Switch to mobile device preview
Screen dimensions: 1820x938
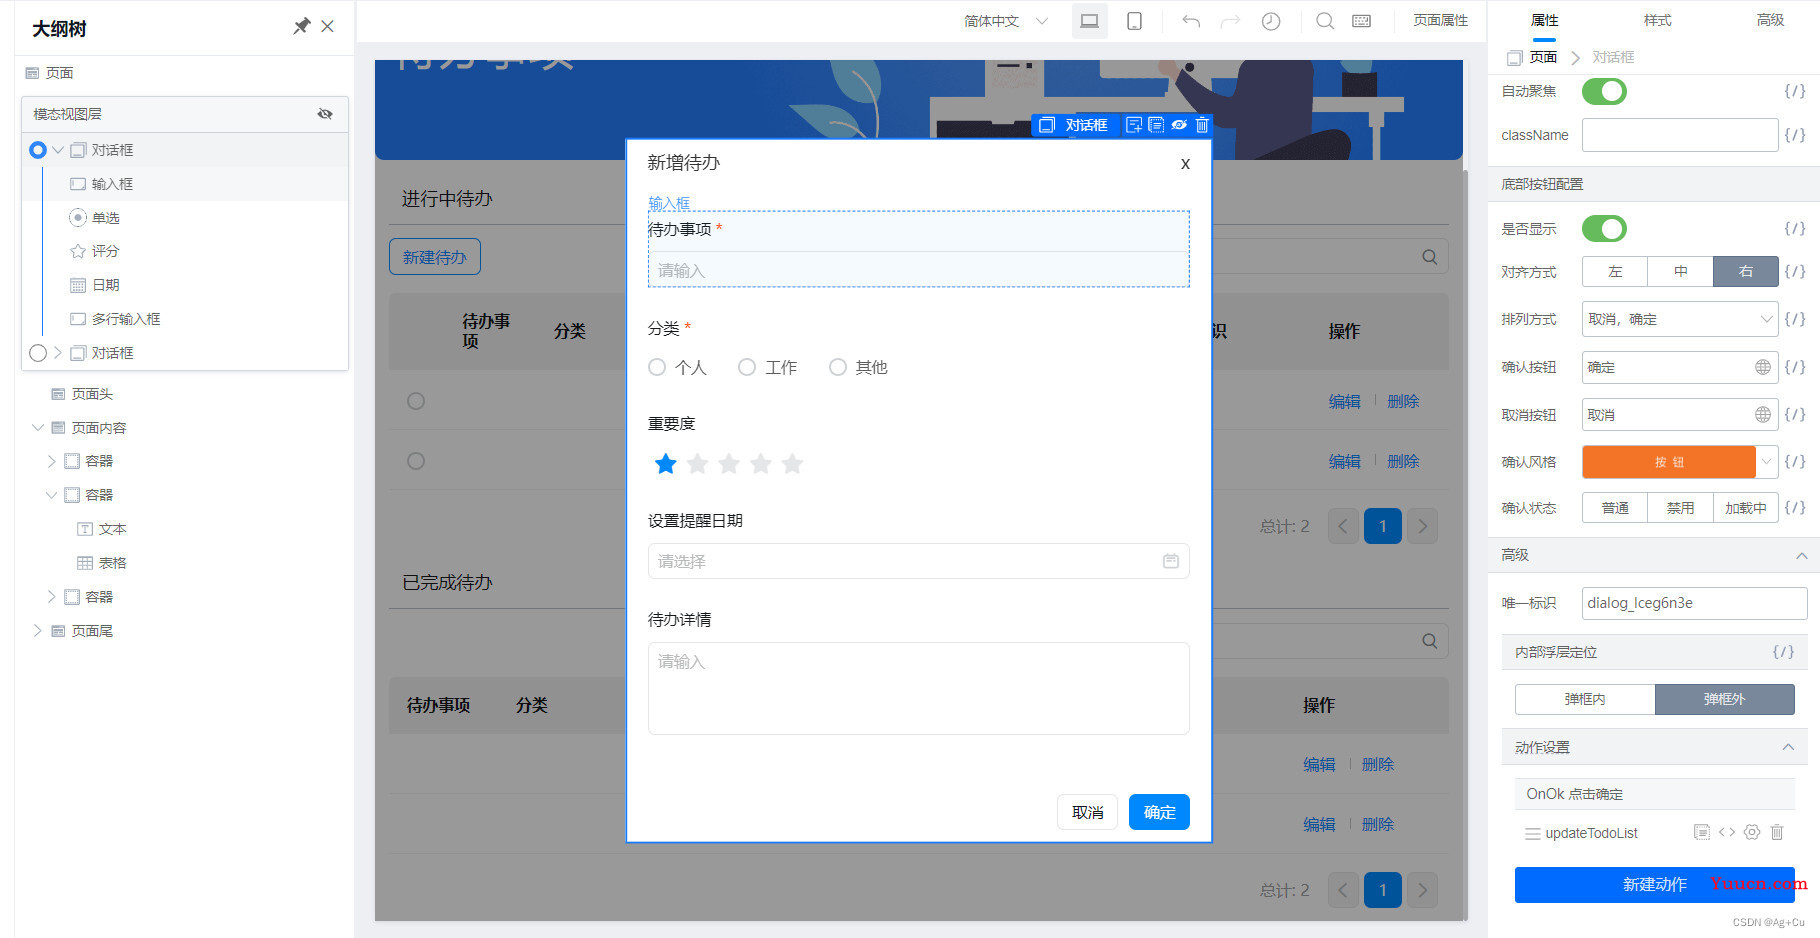(1134, 21)
